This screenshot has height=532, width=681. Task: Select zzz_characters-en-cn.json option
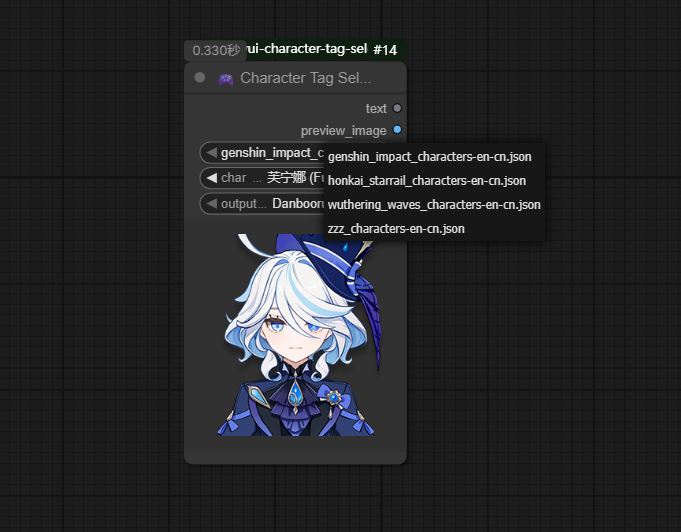coord(434,228)
